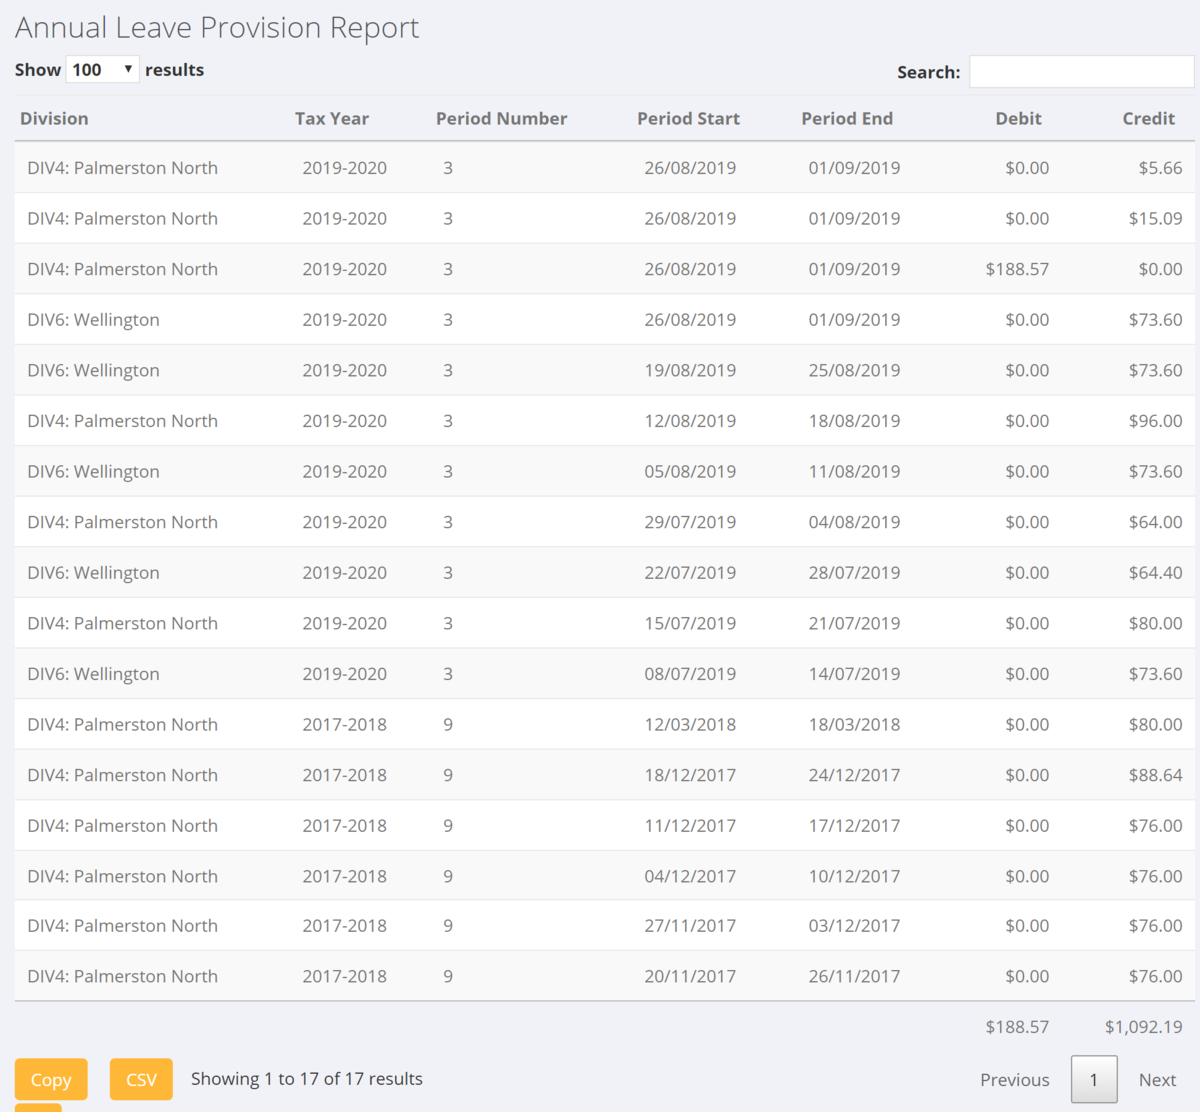The height and width of the screenshot is (1112, 1200).
Task: Click the Annual Leave Provision Report title
Action: (x=217, y=27)
